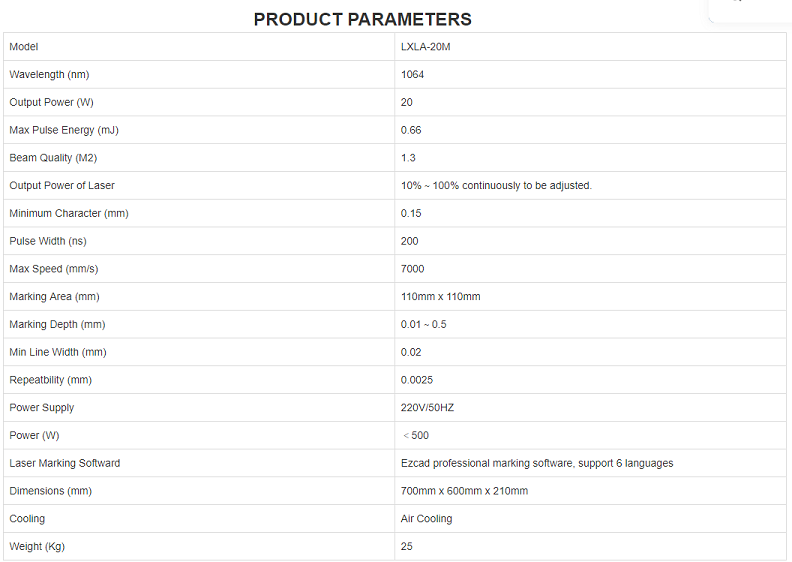Click the Minimum Character (mm) label
Viewport: 792px width, 562px height.
(69, 213)
